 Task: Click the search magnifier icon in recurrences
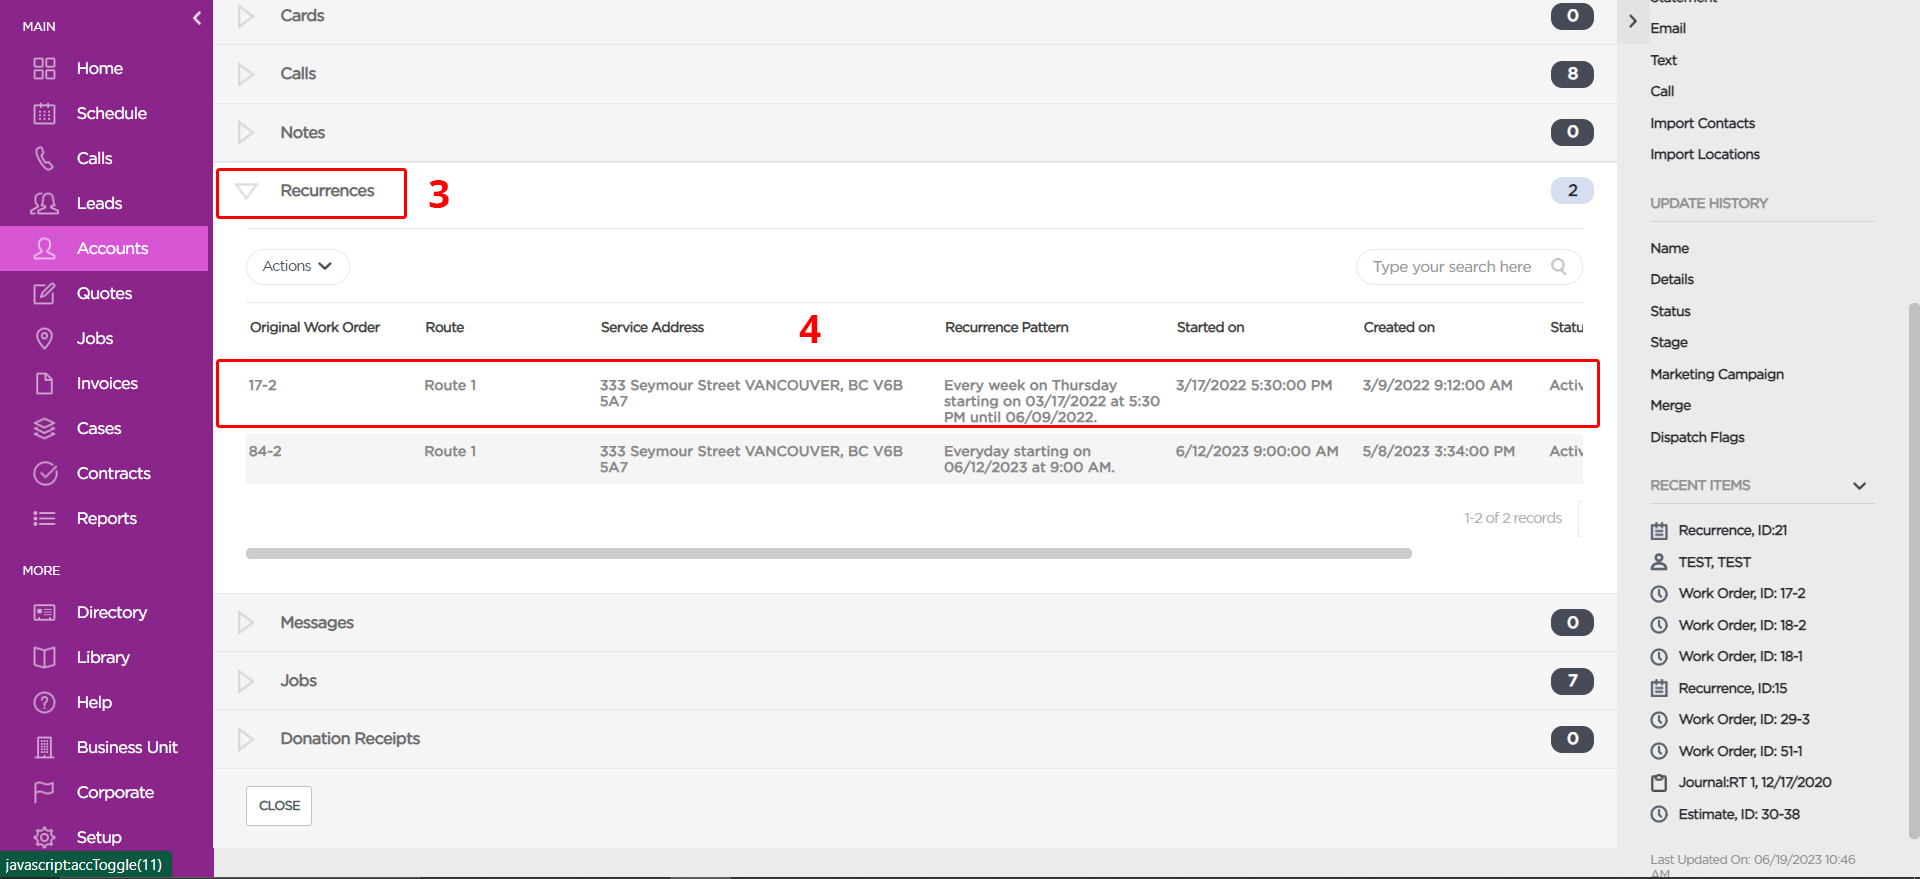click(x=1558, y=266)
